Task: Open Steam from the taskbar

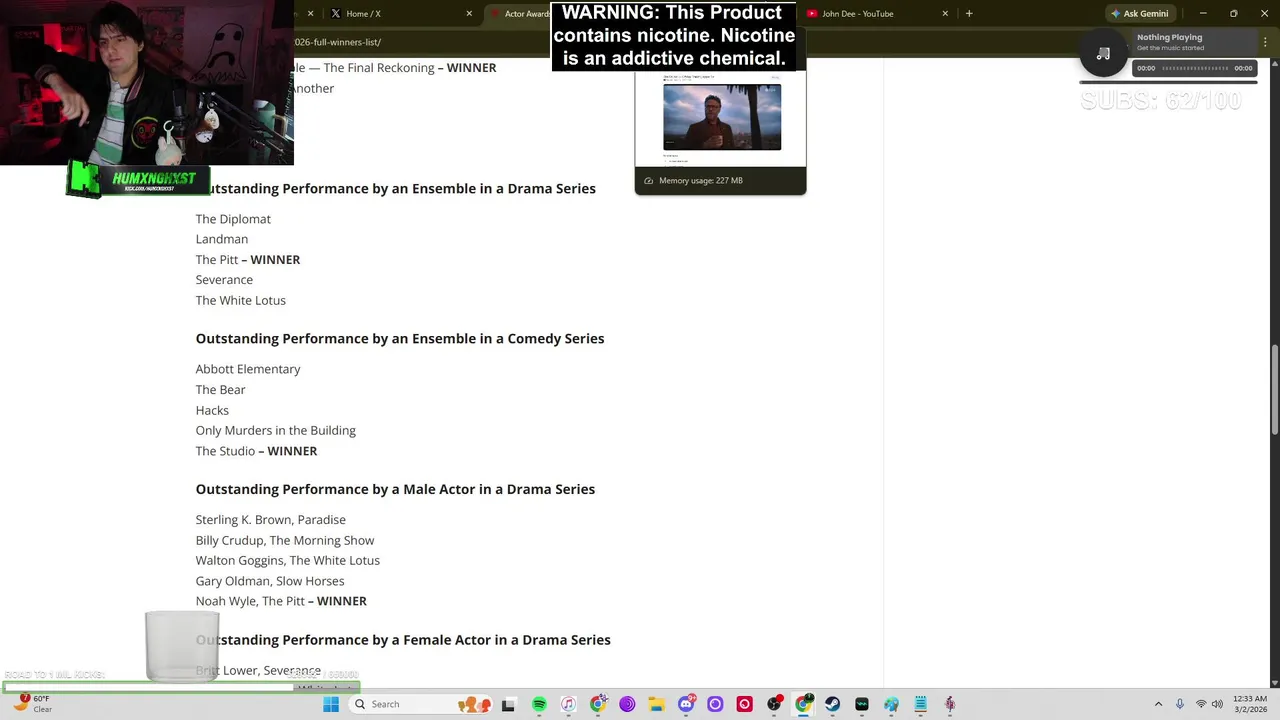Action: pos(832,704)
